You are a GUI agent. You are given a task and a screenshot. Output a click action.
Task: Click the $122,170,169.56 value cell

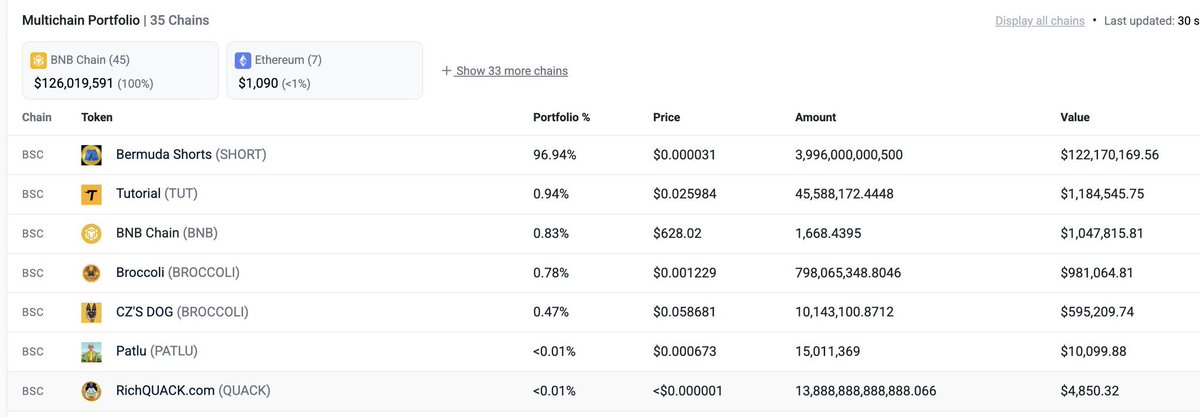pos(1109,155)
